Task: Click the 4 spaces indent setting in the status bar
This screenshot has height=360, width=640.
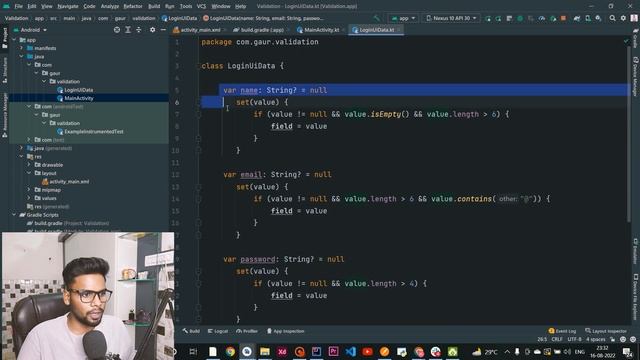Action: click(x=596, y=339)
